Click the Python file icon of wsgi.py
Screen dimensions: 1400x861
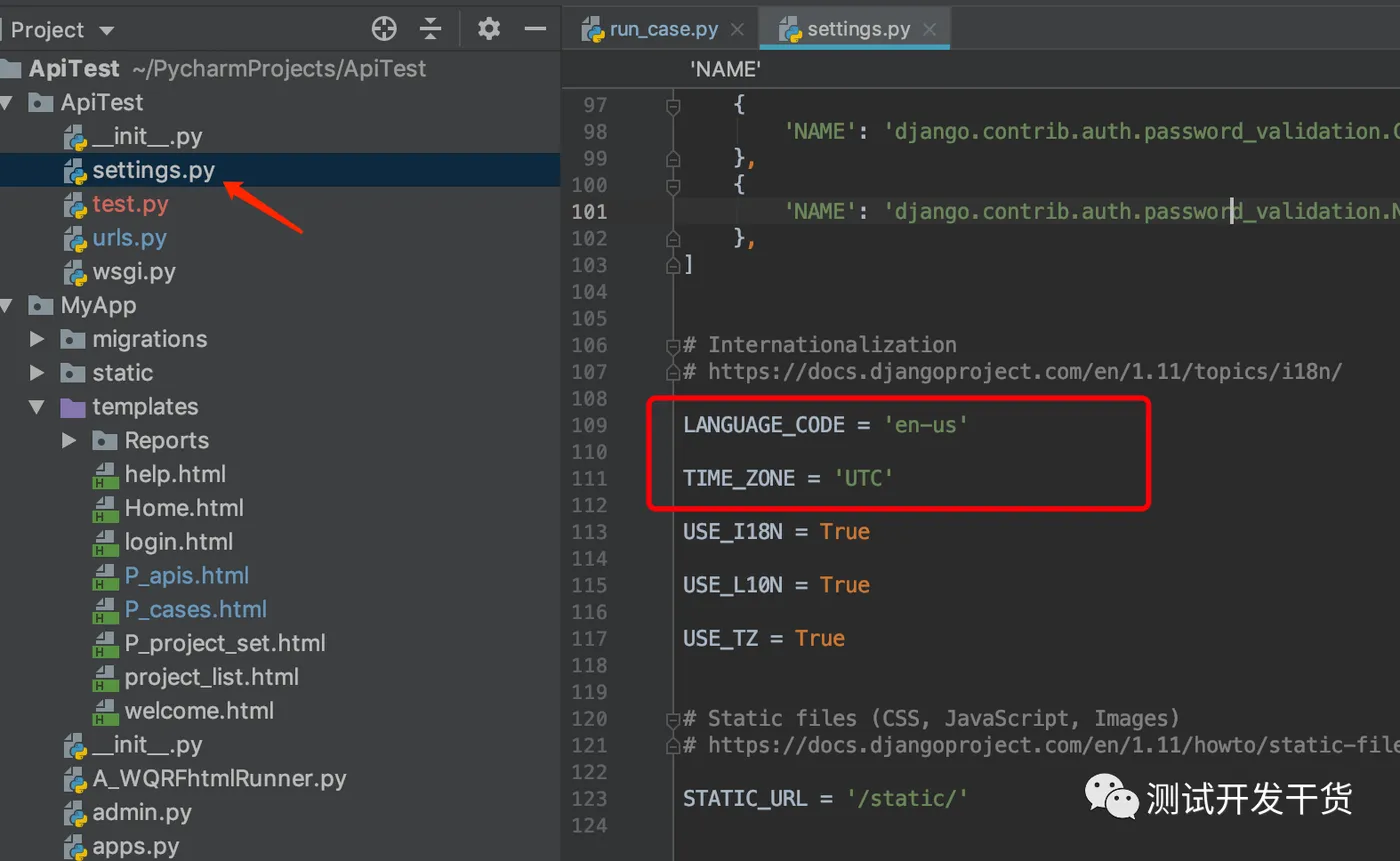75,272
